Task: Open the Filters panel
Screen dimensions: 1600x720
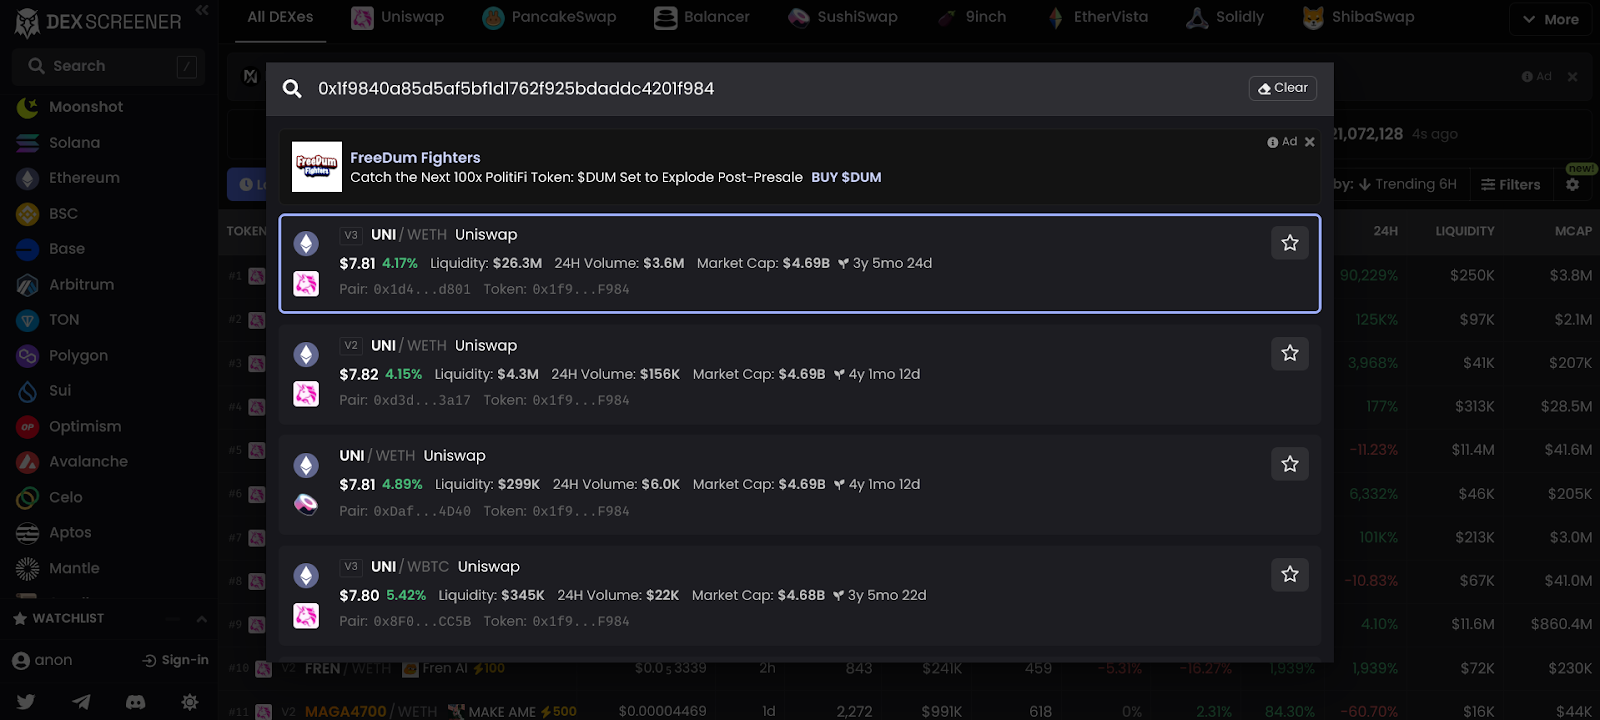Action: [1510, 185]
